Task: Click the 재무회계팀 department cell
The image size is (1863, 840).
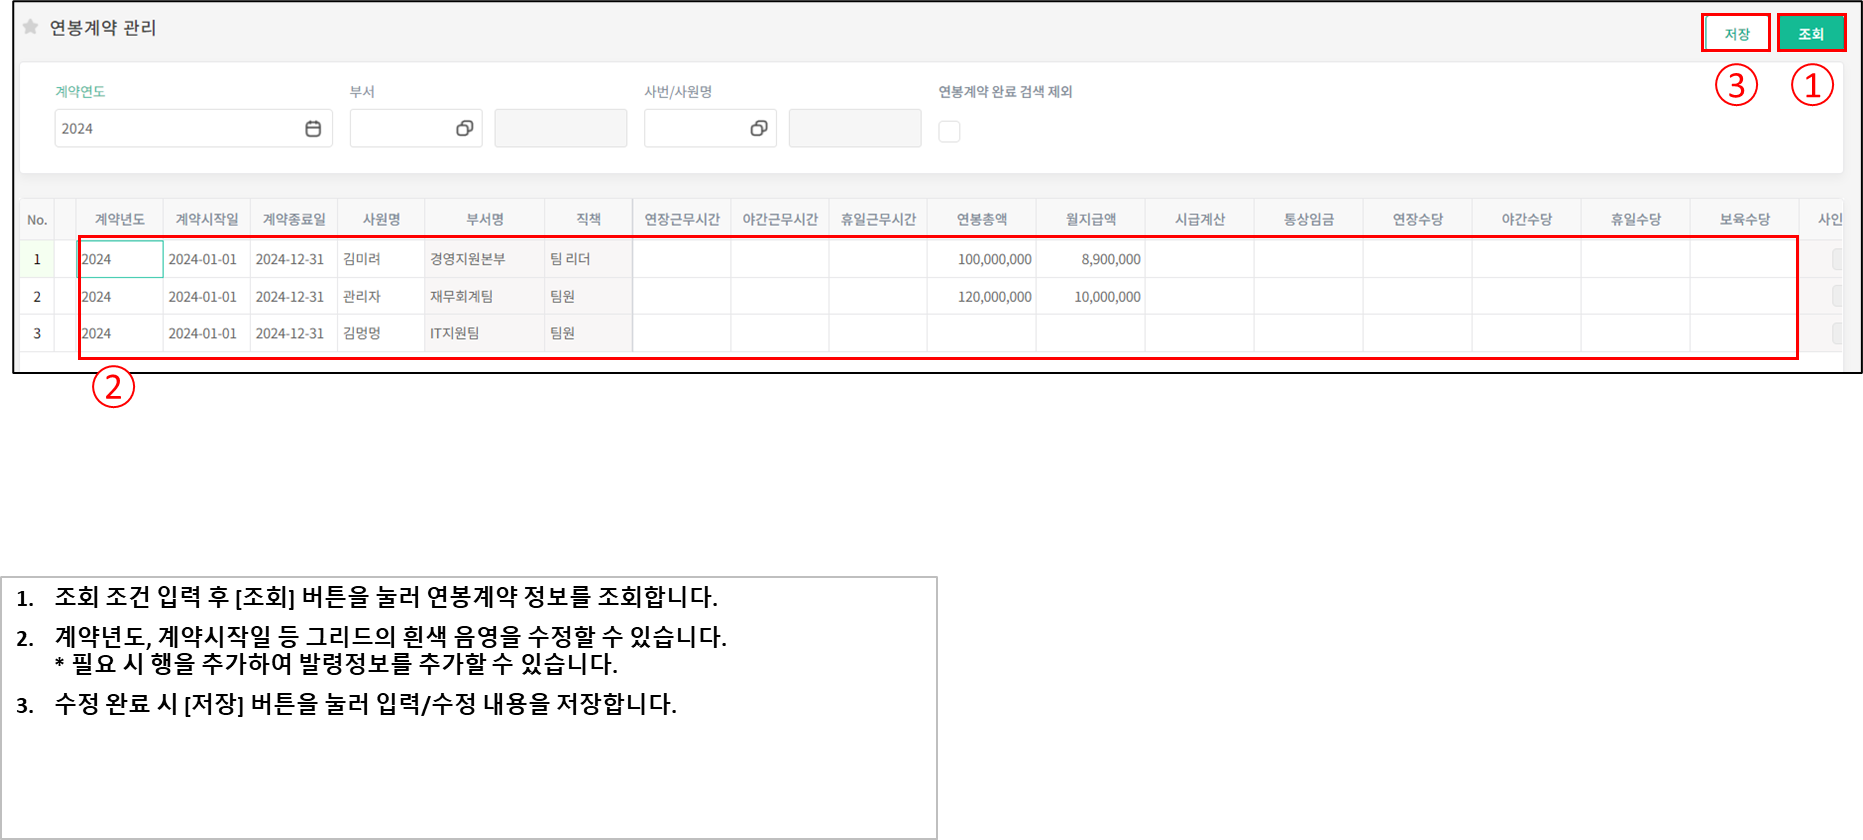Action: (x=484, y=297)
